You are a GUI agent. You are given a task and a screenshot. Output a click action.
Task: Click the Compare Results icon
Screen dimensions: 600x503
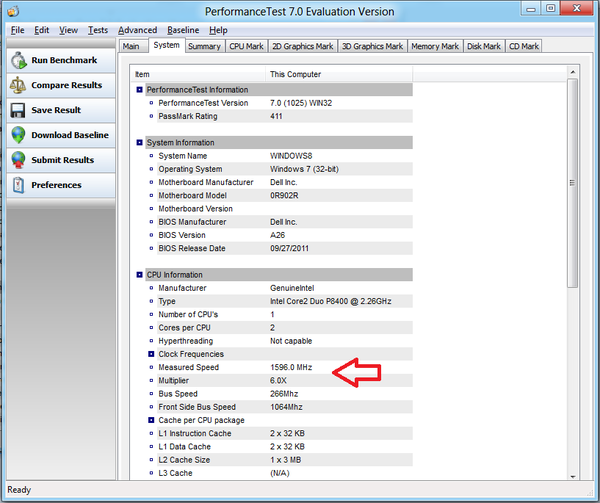coord(19,86)
